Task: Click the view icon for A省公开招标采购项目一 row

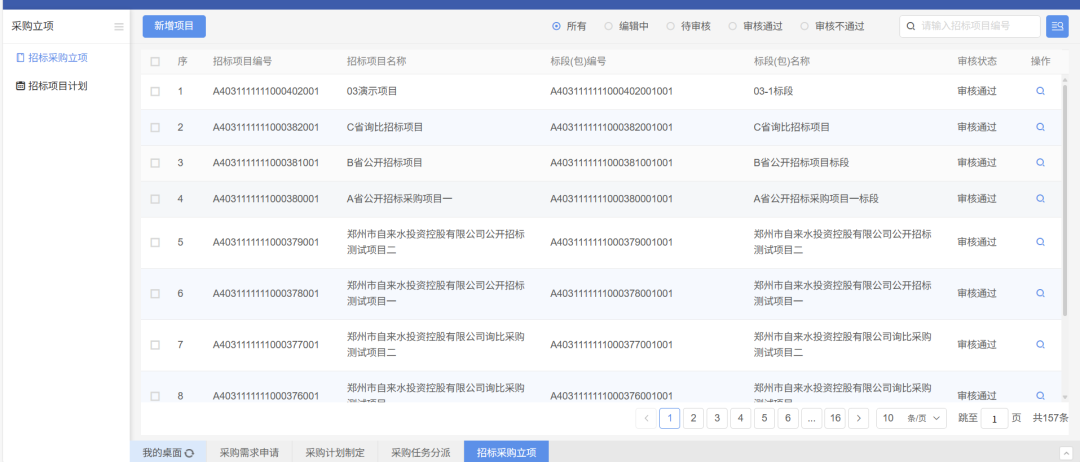Action: (x=1040, y=199)
